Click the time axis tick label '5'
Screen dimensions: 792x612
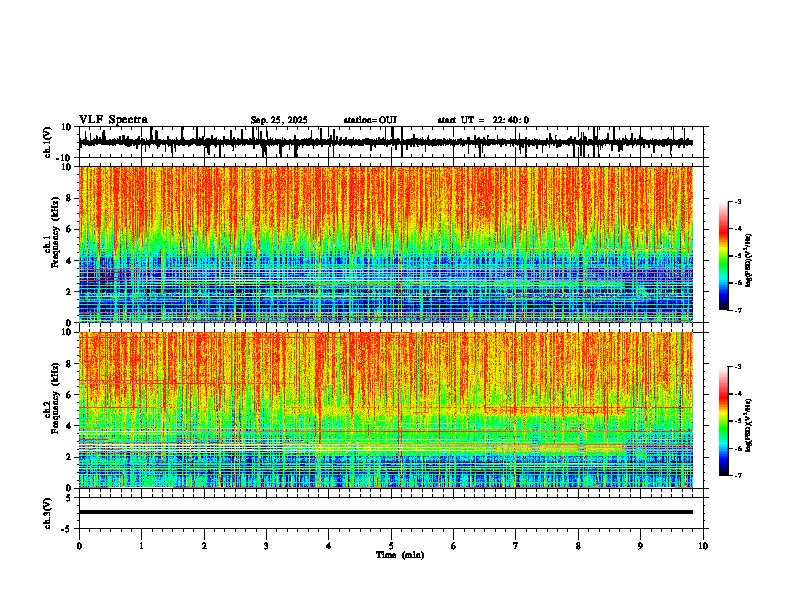click(x=391, y=546)
